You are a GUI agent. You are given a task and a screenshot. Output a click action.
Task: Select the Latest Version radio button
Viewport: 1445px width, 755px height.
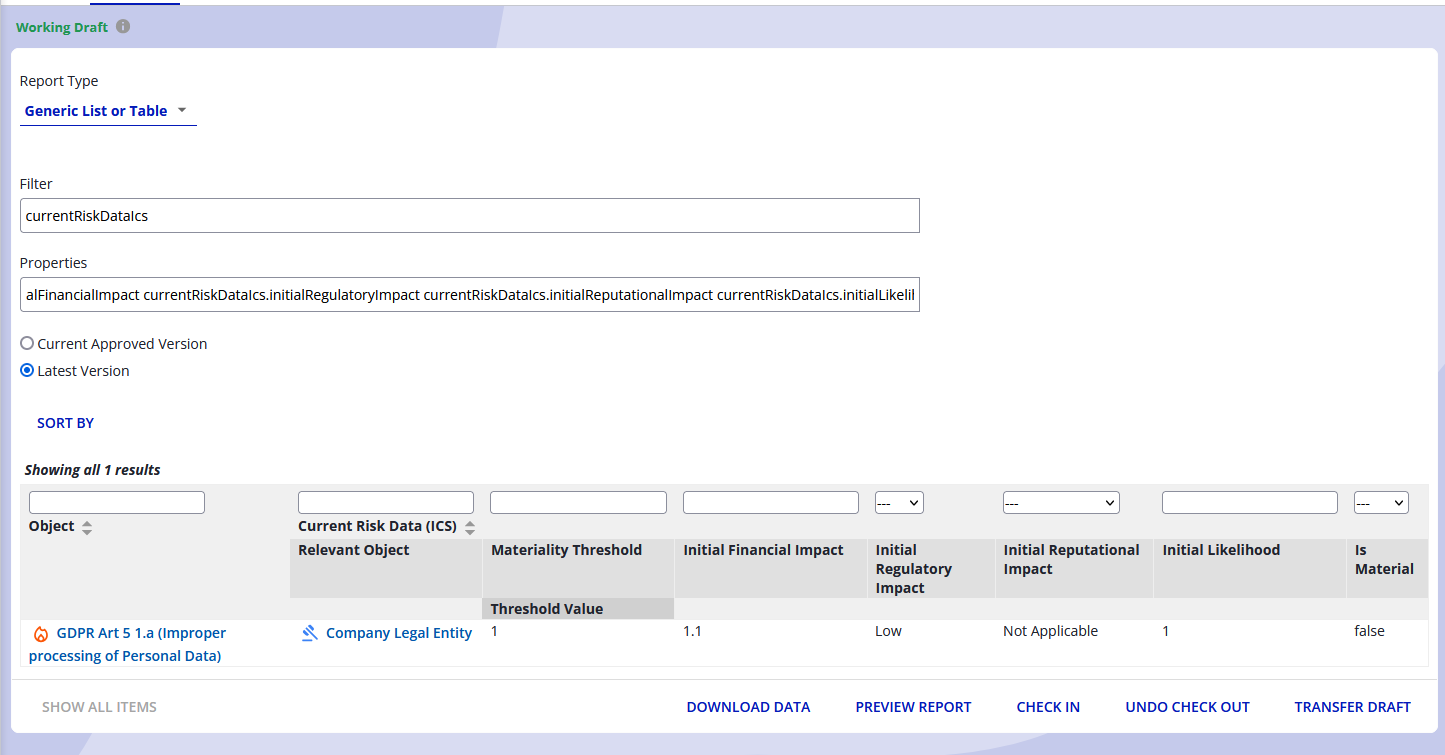pyautogui.click(x=28, y=371)
